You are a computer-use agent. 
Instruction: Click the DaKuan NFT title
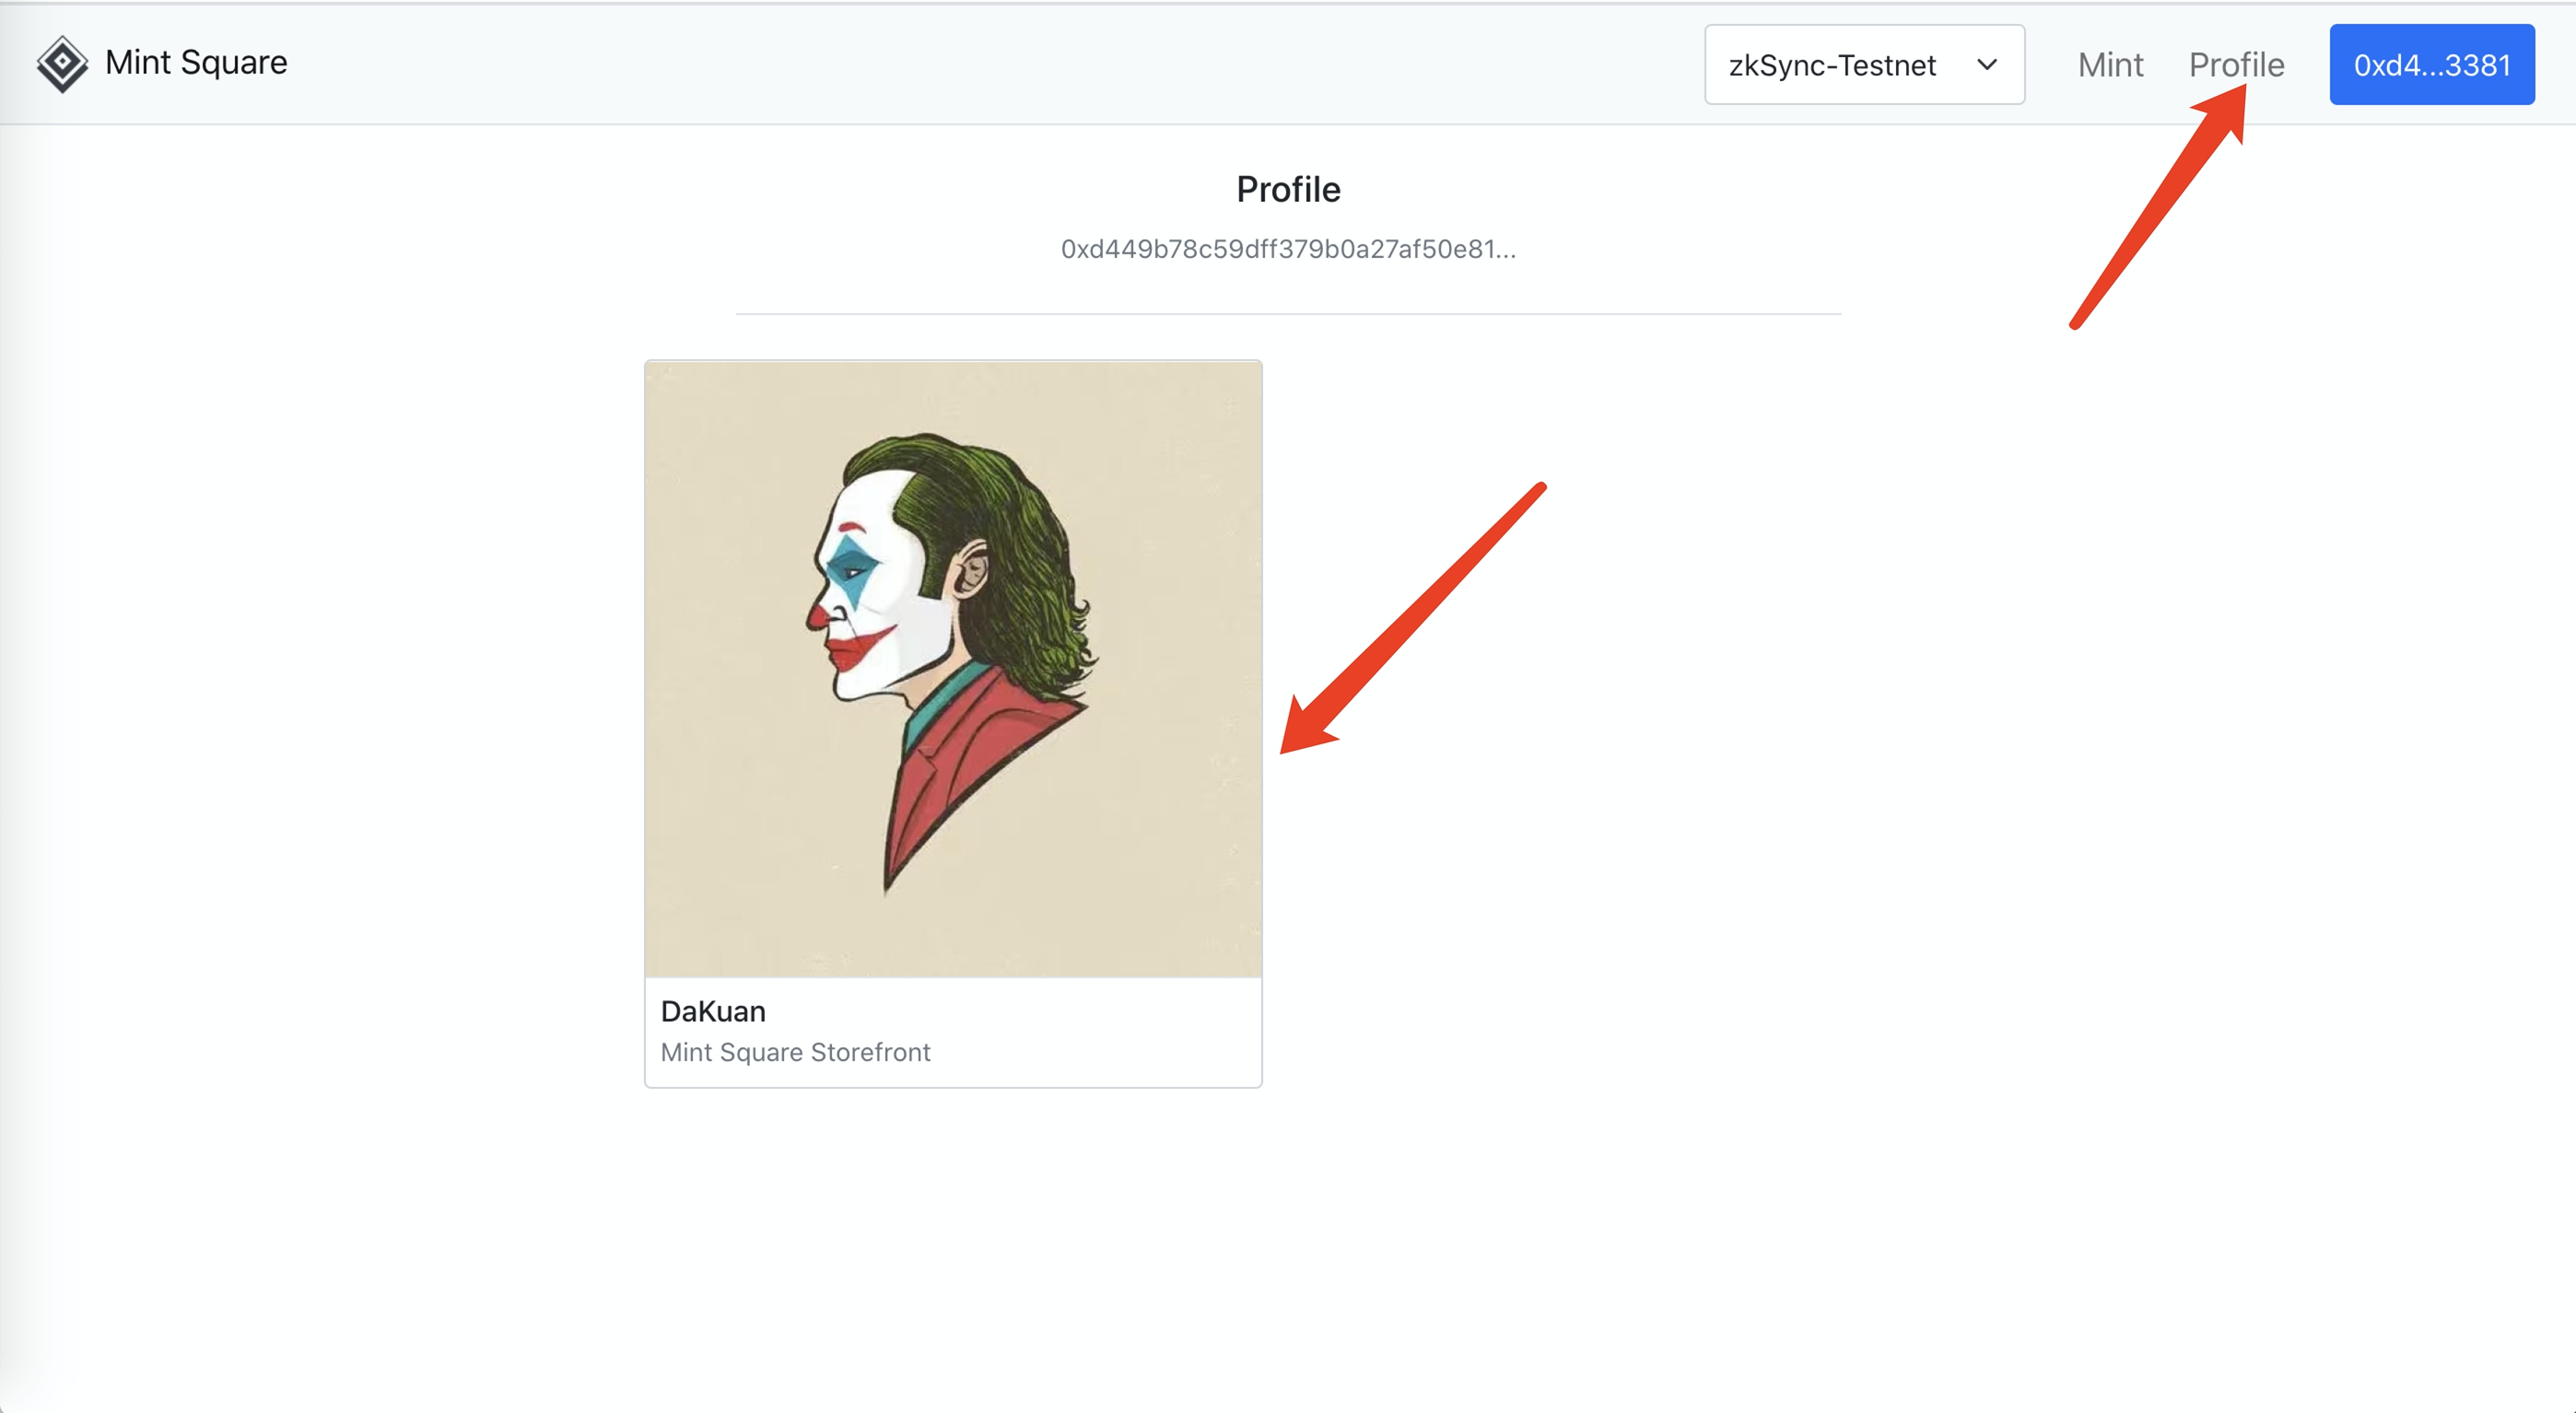[x=713, y=1011]
